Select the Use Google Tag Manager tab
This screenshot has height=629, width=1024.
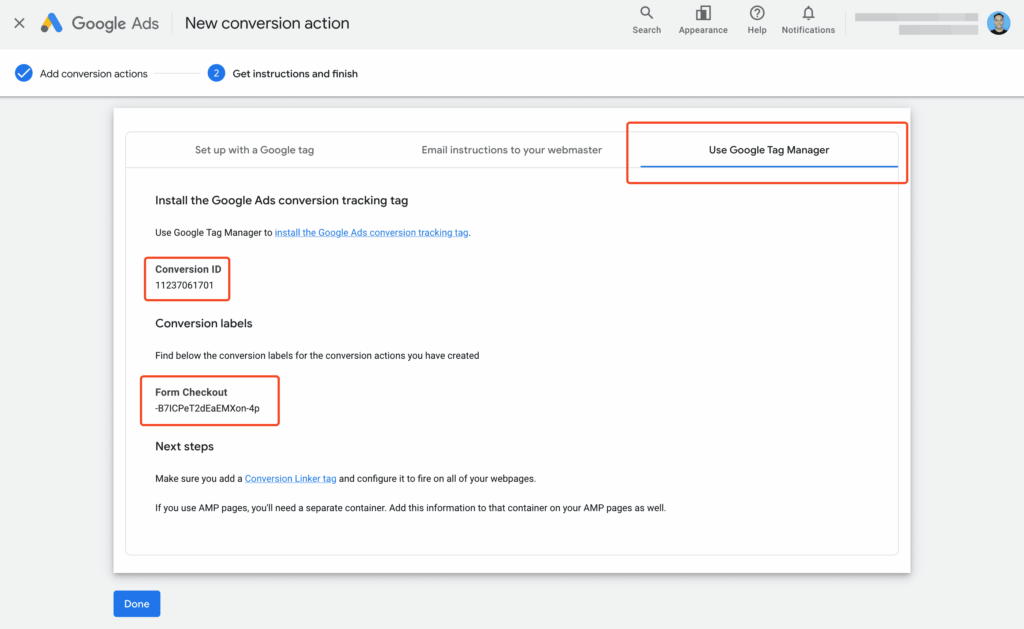coord(769,150)
